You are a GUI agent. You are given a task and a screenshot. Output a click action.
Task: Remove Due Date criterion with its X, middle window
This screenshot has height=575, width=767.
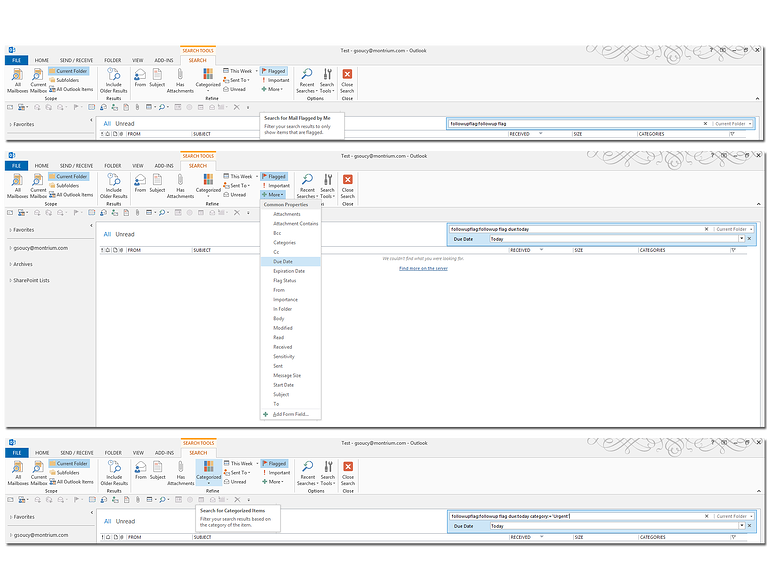tap(749, 239)
